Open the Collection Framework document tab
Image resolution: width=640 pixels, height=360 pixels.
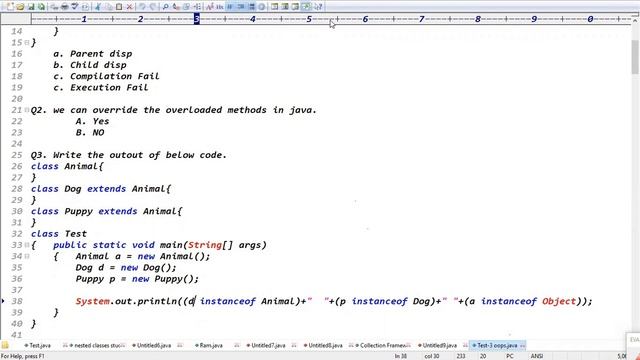(383, 345)
